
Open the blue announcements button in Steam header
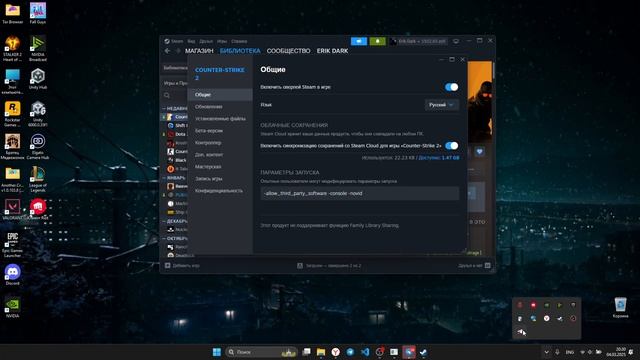359,41
